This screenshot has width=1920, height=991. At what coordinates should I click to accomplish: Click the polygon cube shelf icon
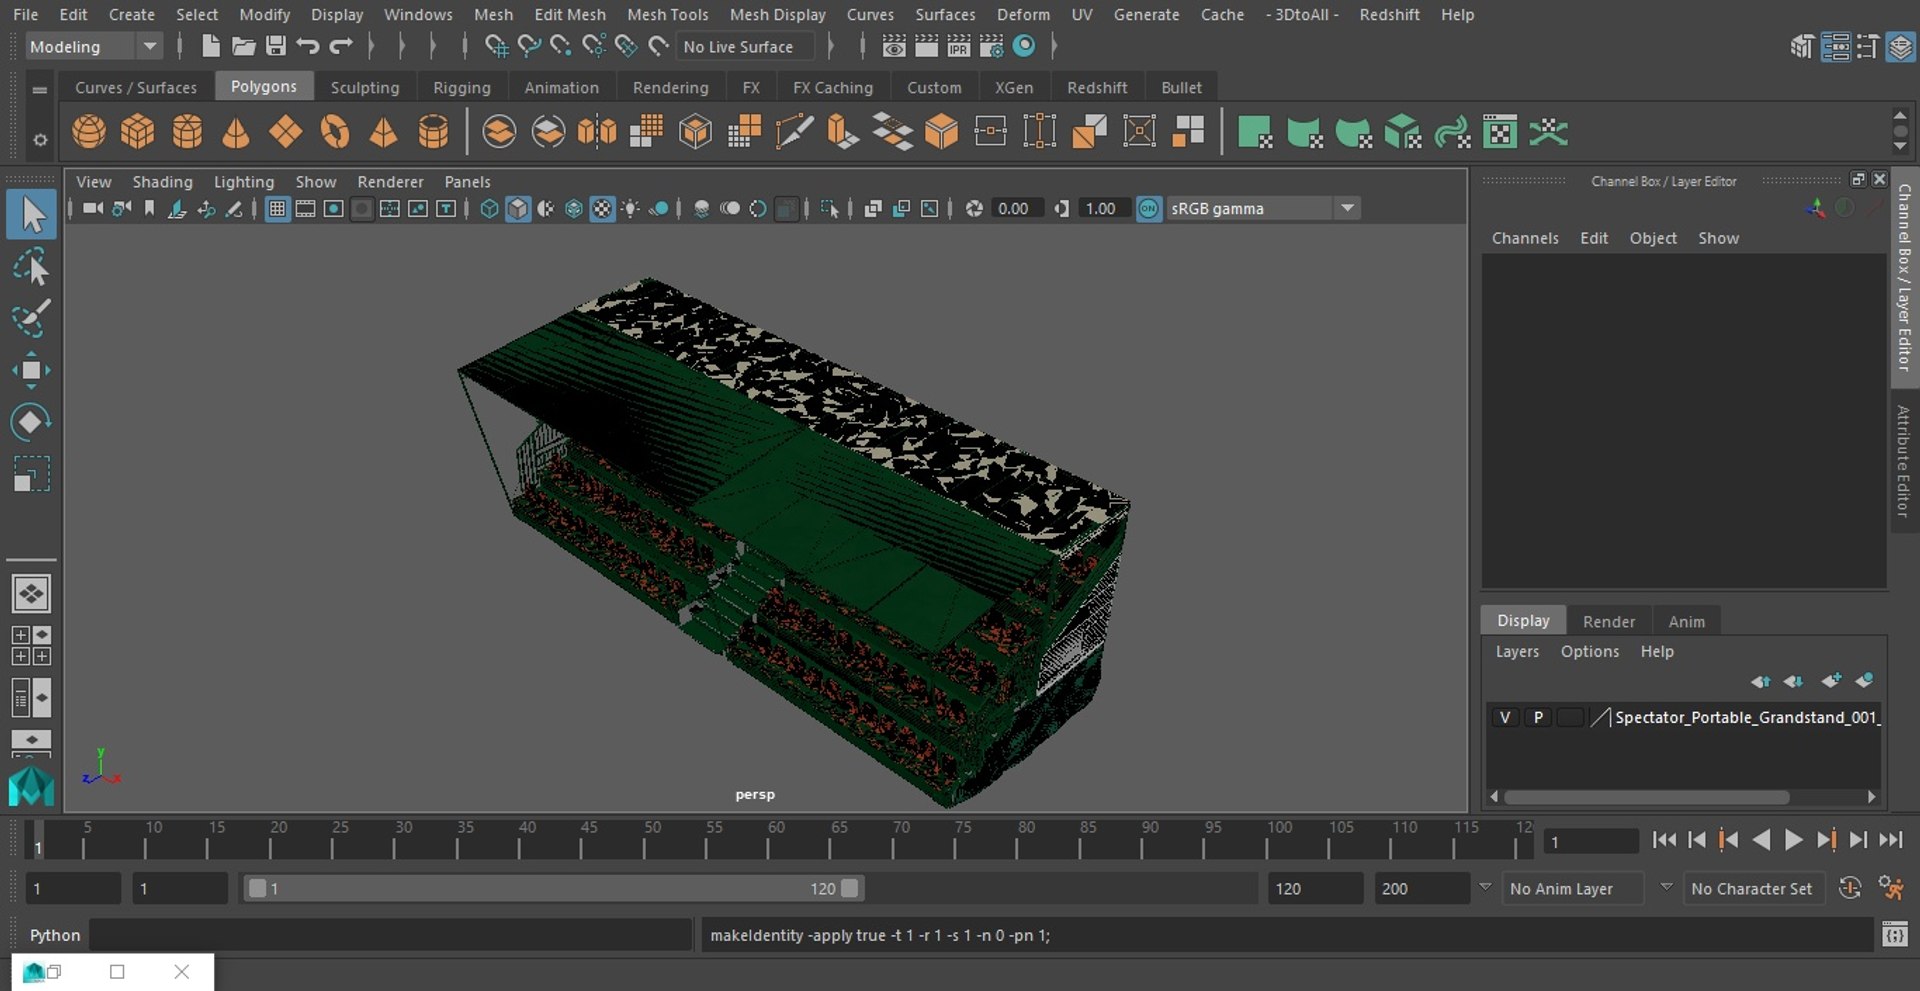(138, 132)
